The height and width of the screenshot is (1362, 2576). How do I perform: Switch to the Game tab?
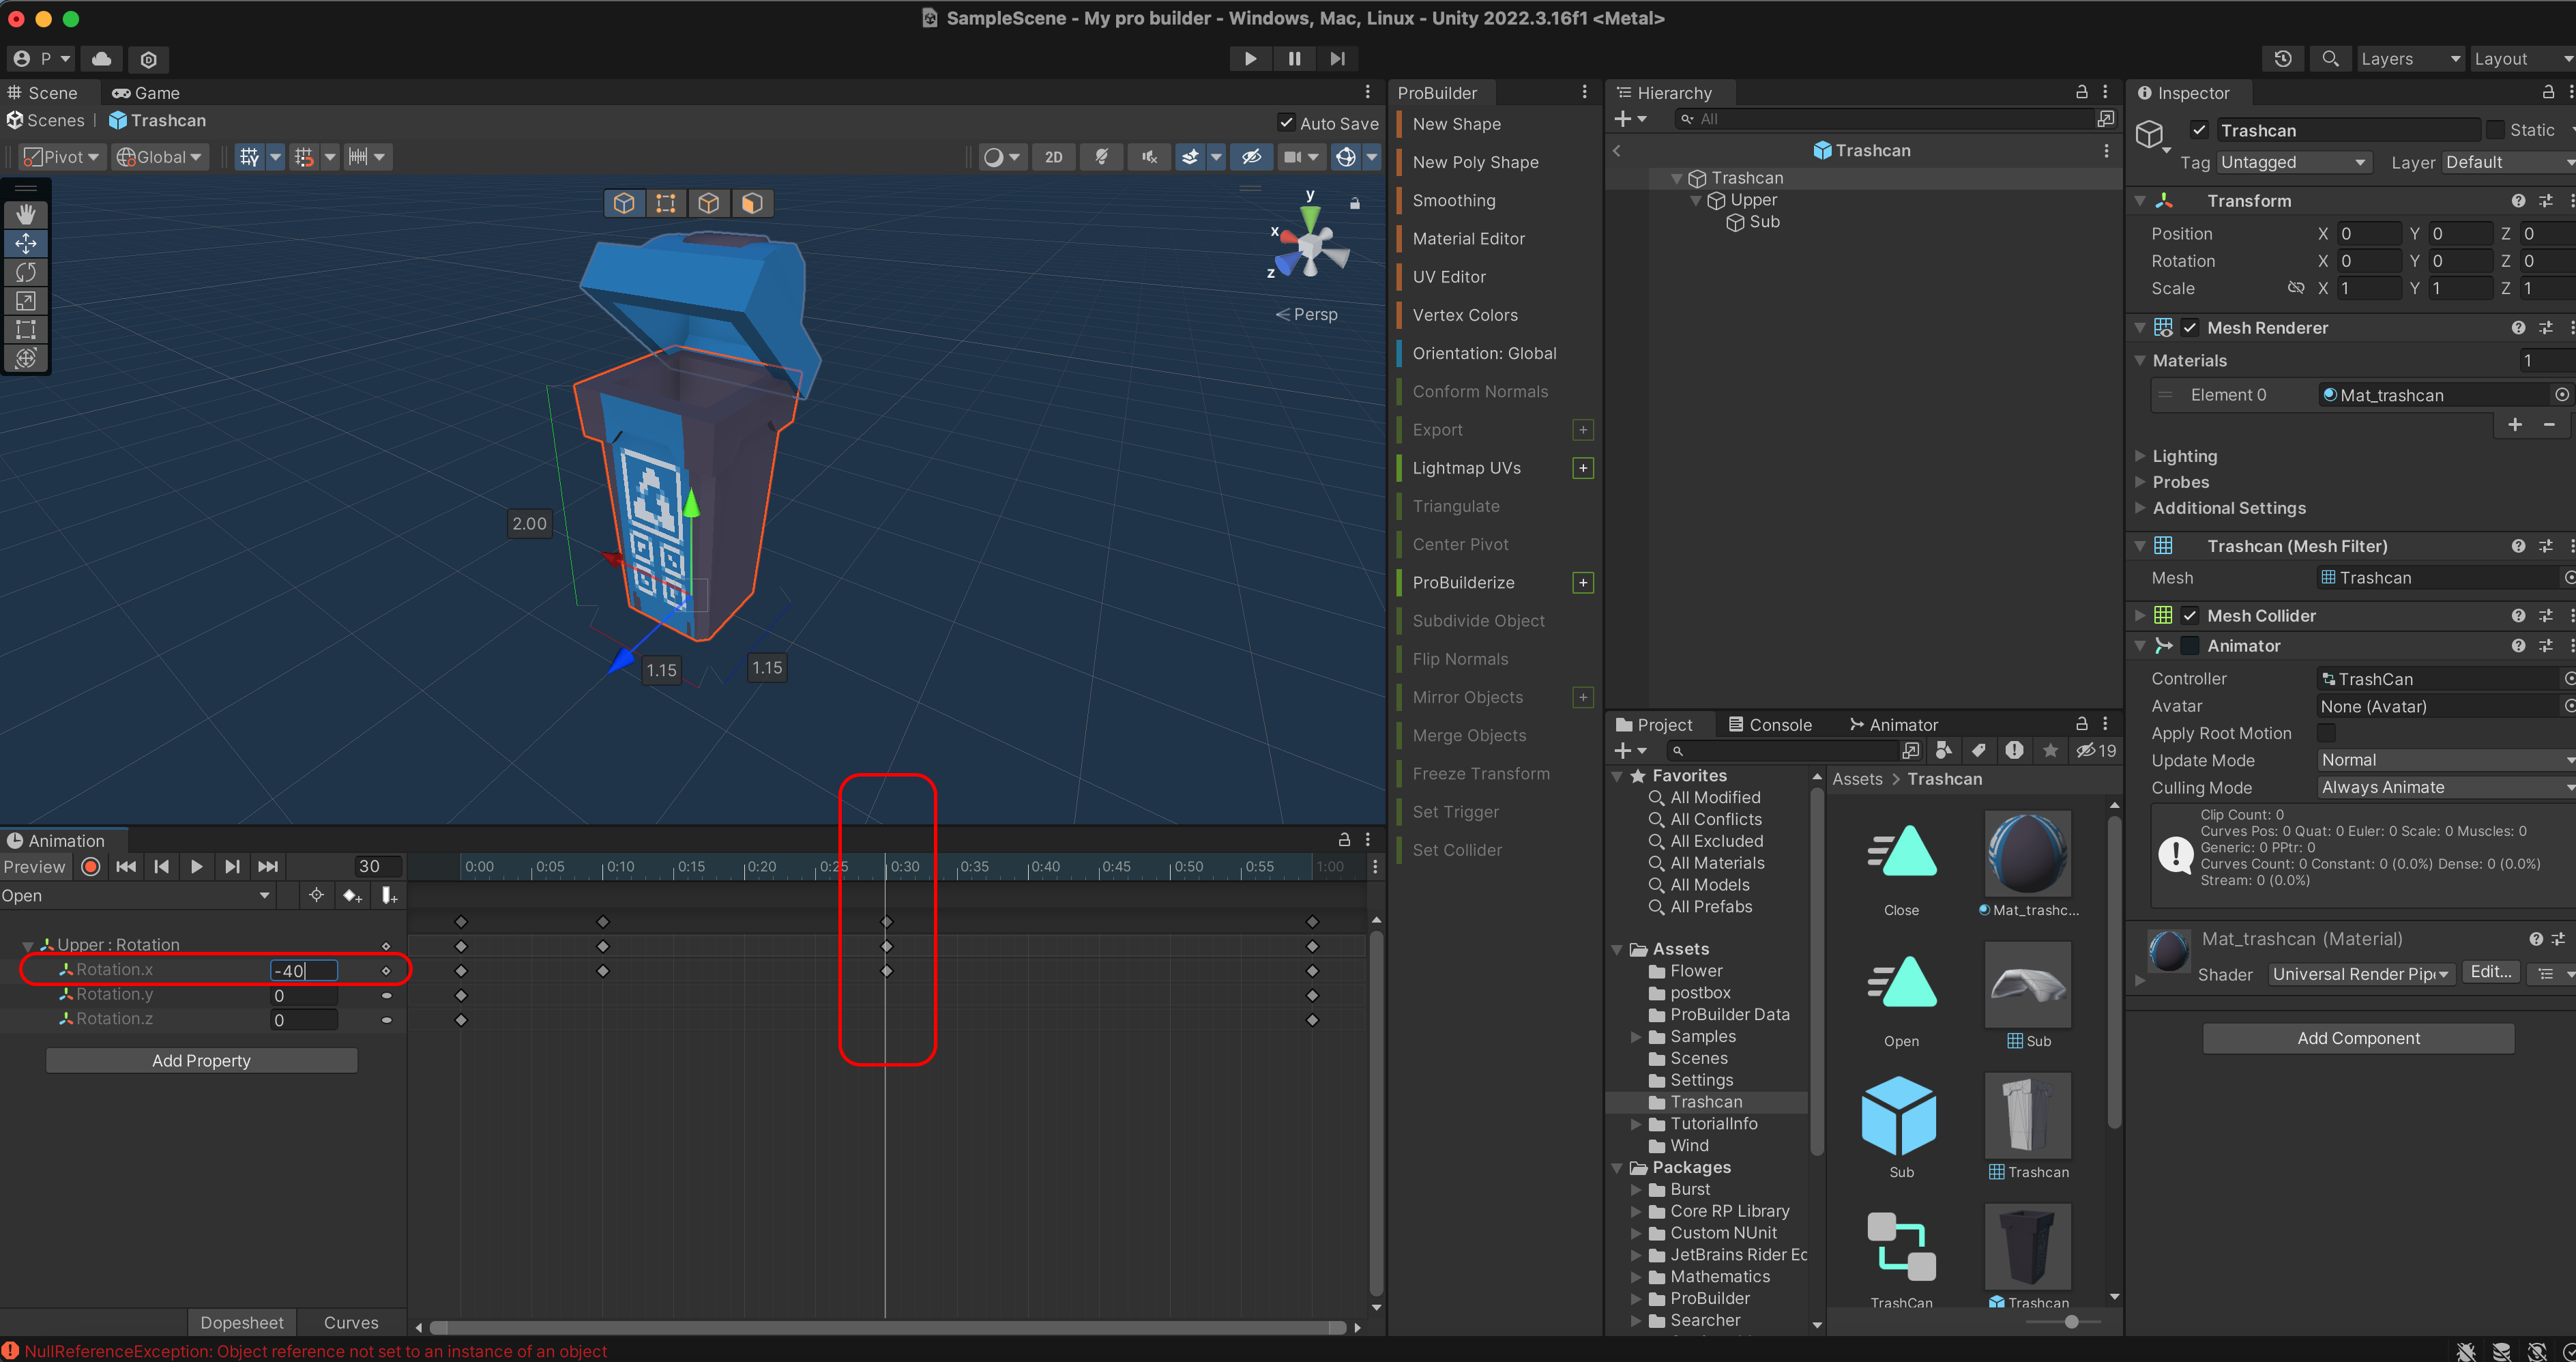point(146,93)
